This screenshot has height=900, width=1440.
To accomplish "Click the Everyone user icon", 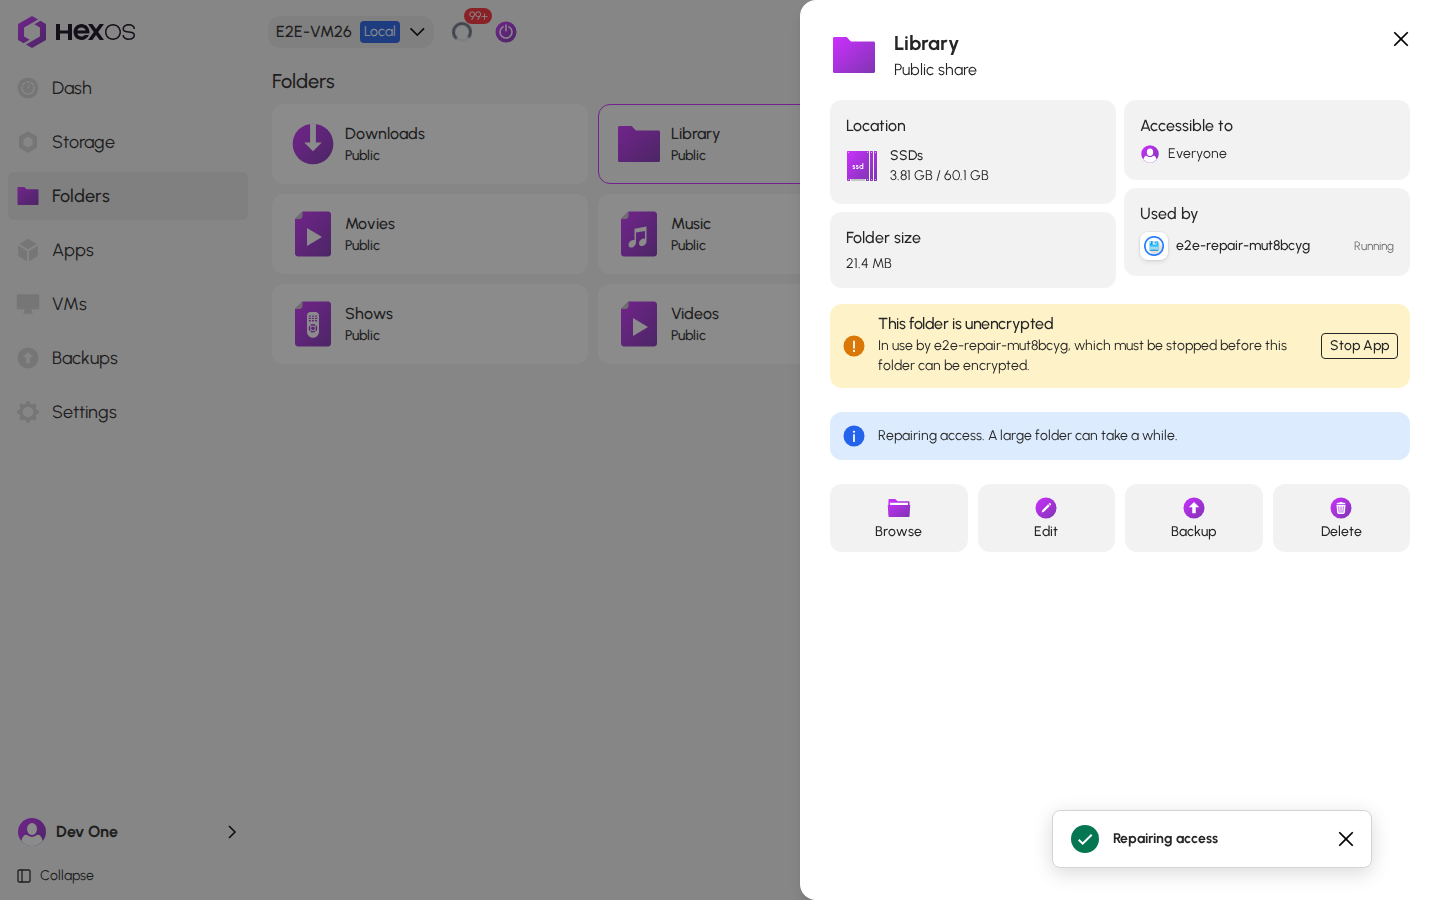I will [x=1150, y=153].
